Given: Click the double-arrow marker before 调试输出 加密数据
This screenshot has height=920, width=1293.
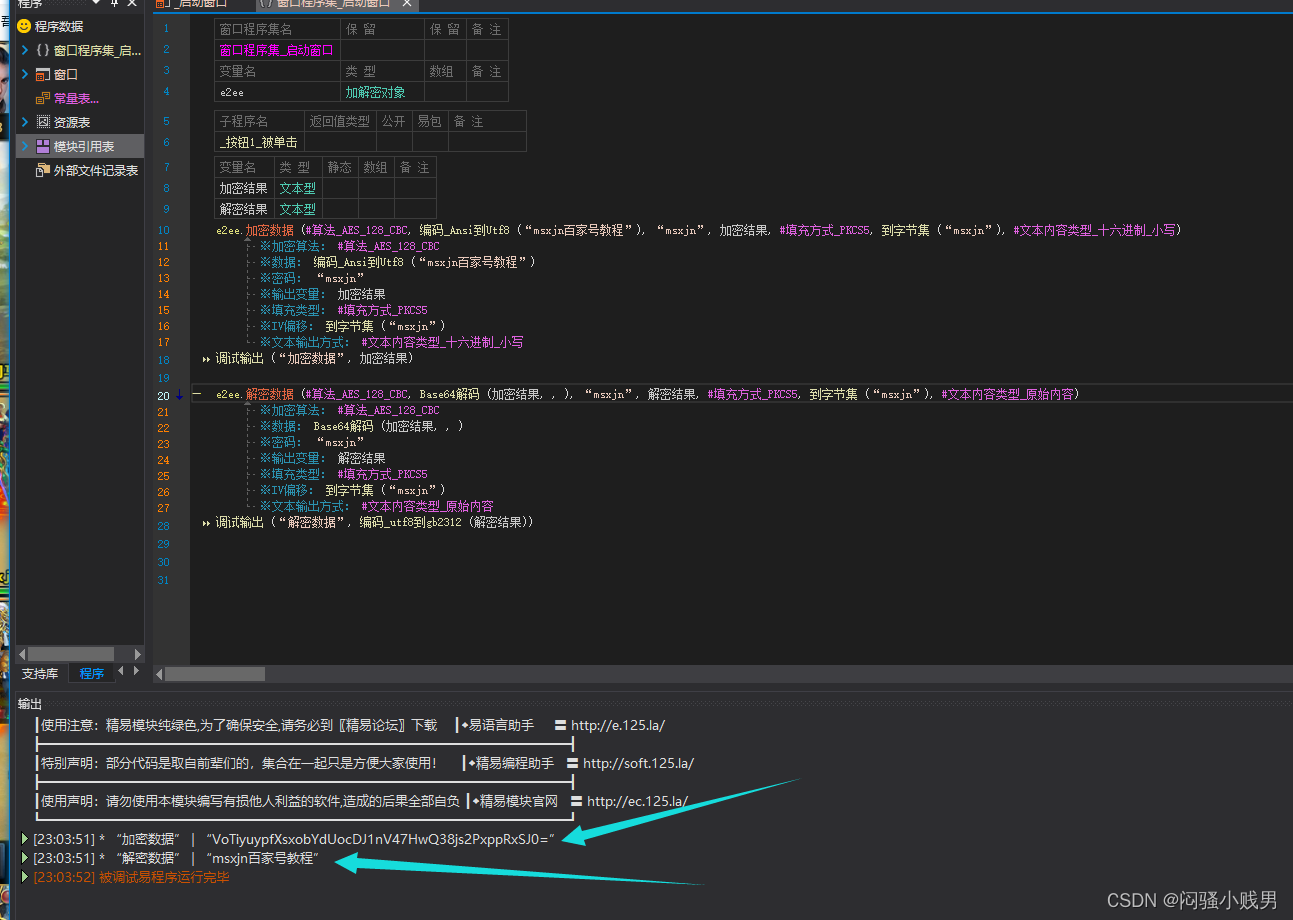Looking at the screenshot, I should [207, 358].
